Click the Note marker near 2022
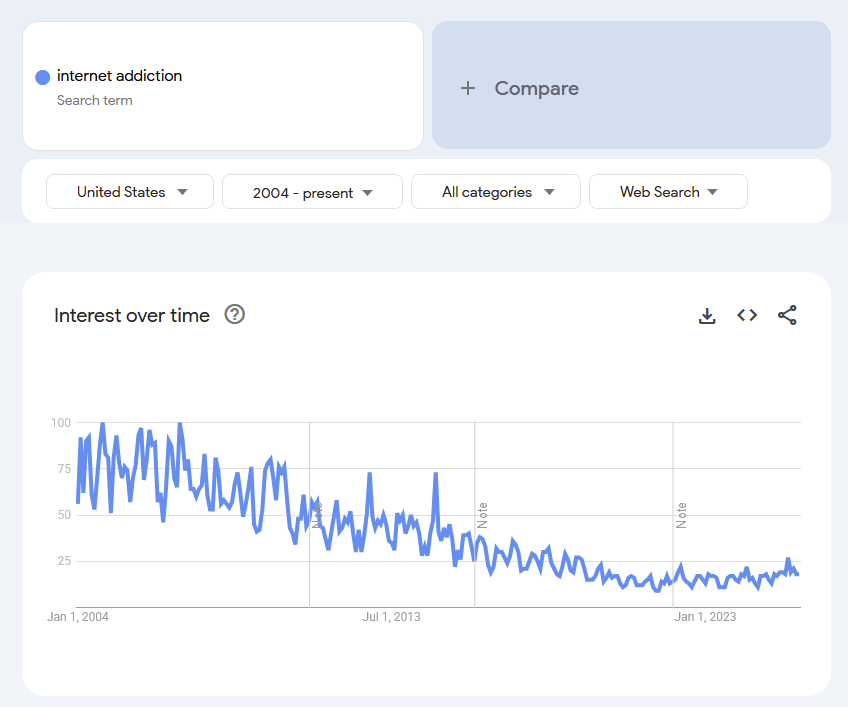The image size is (848, 707). (x=682, y=515)
